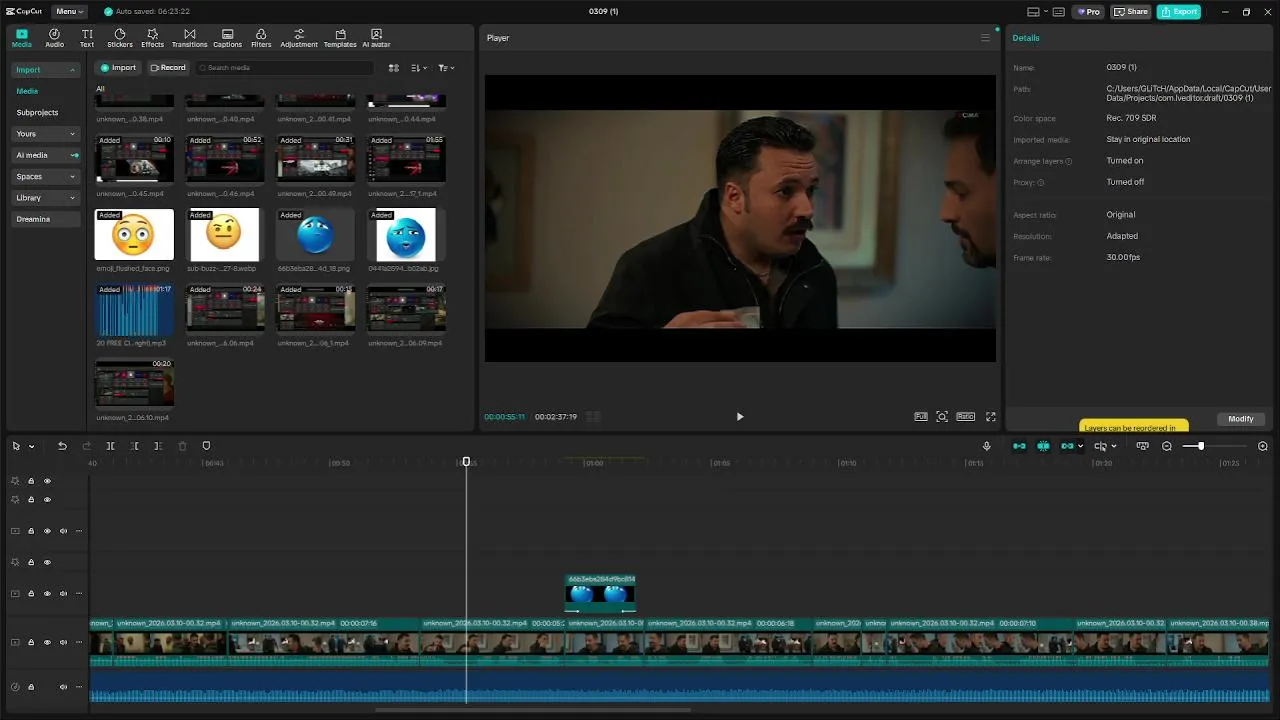Open the select tool mode dropdown arrow
Viewport: 1280px width, 720px height.
pos(32,446)
